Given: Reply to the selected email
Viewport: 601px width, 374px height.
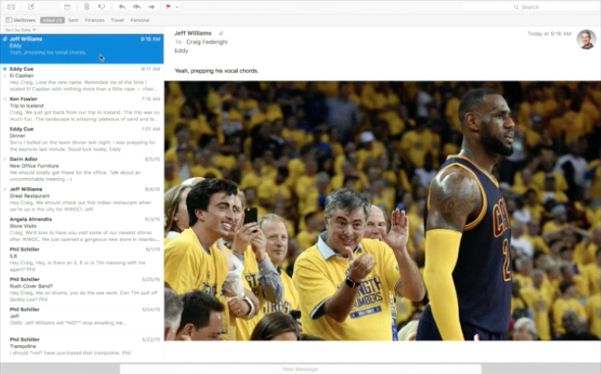Looking at the screenshot, I should coord(122,7).
